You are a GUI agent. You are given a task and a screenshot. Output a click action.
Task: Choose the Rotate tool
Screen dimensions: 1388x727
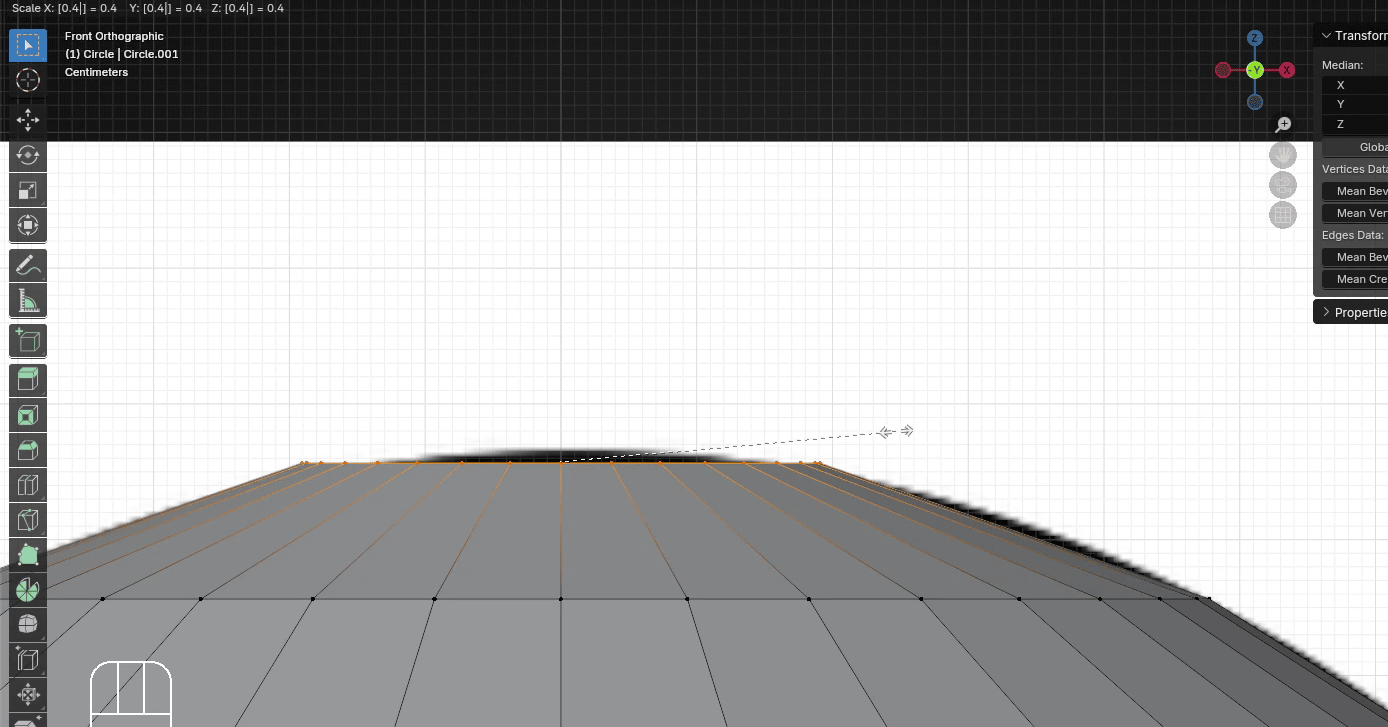(28, 155)
